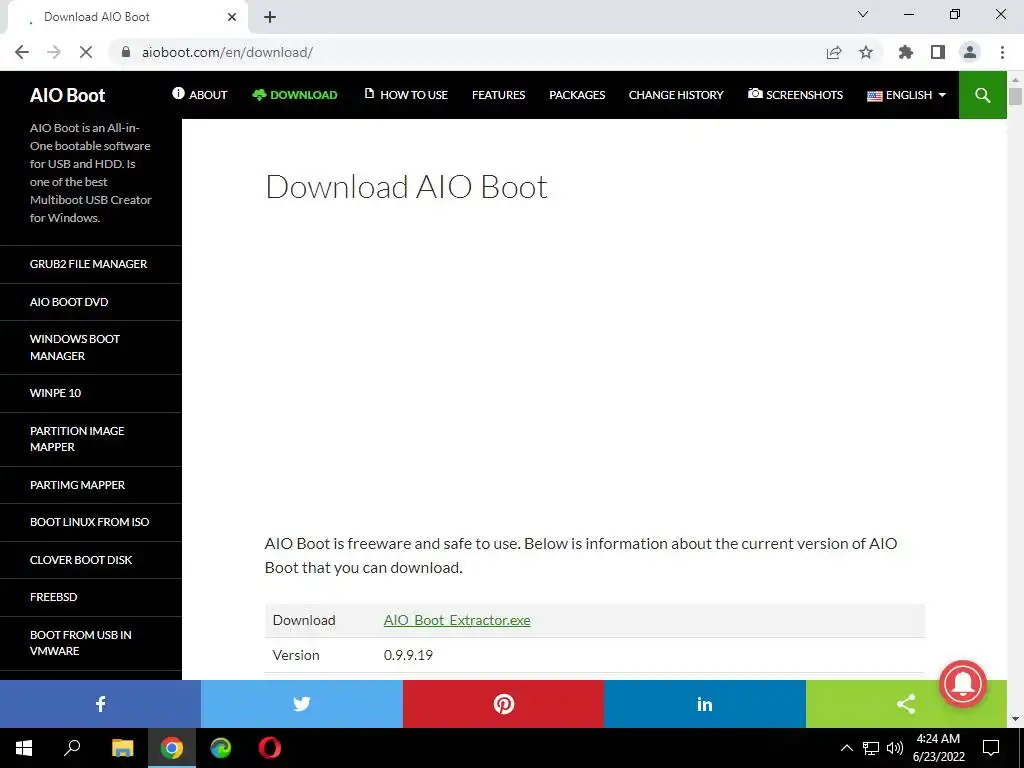Open a new browser tab
Screen dimensions: 1024x768
point(270,17)
